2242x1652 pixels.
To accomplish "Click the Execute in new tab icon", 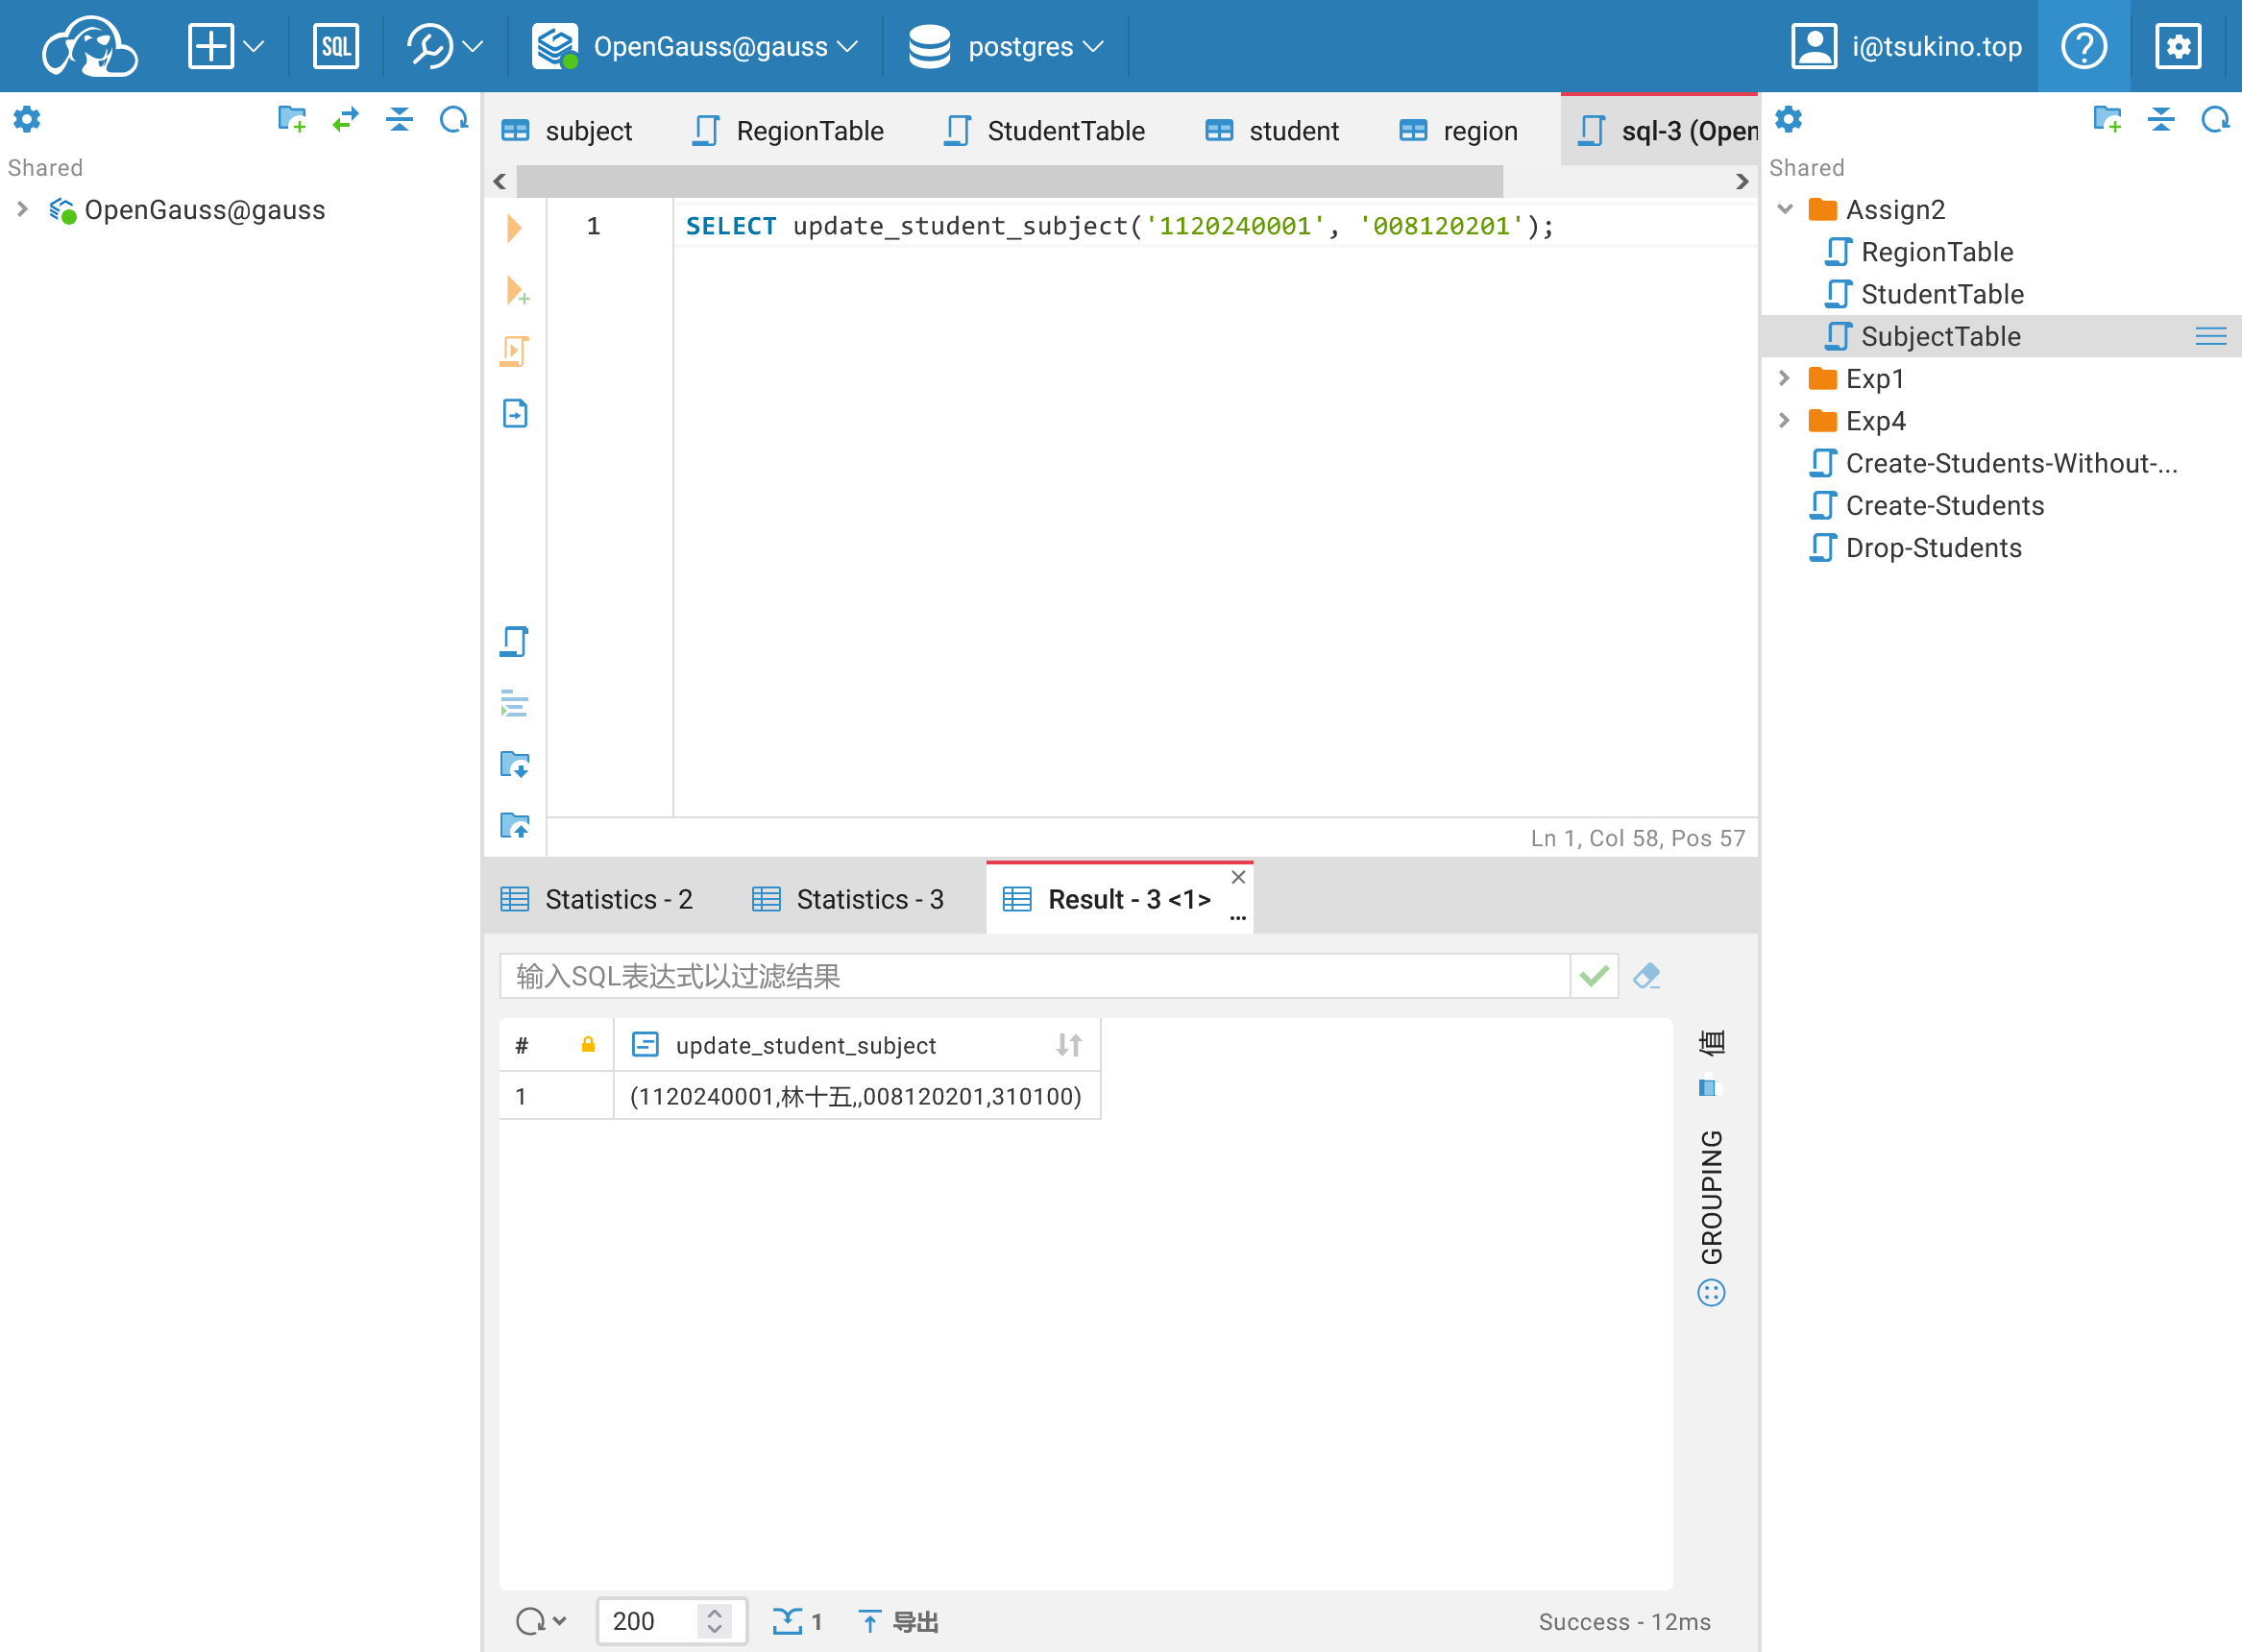I will point(516,291).
